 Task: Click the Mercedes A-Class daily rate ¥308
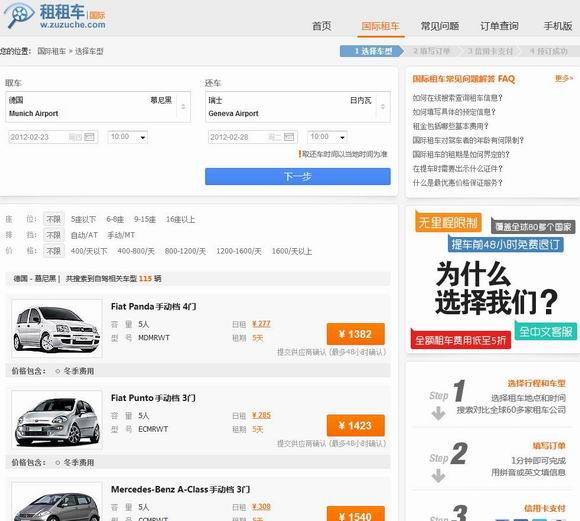coord(261,507)
